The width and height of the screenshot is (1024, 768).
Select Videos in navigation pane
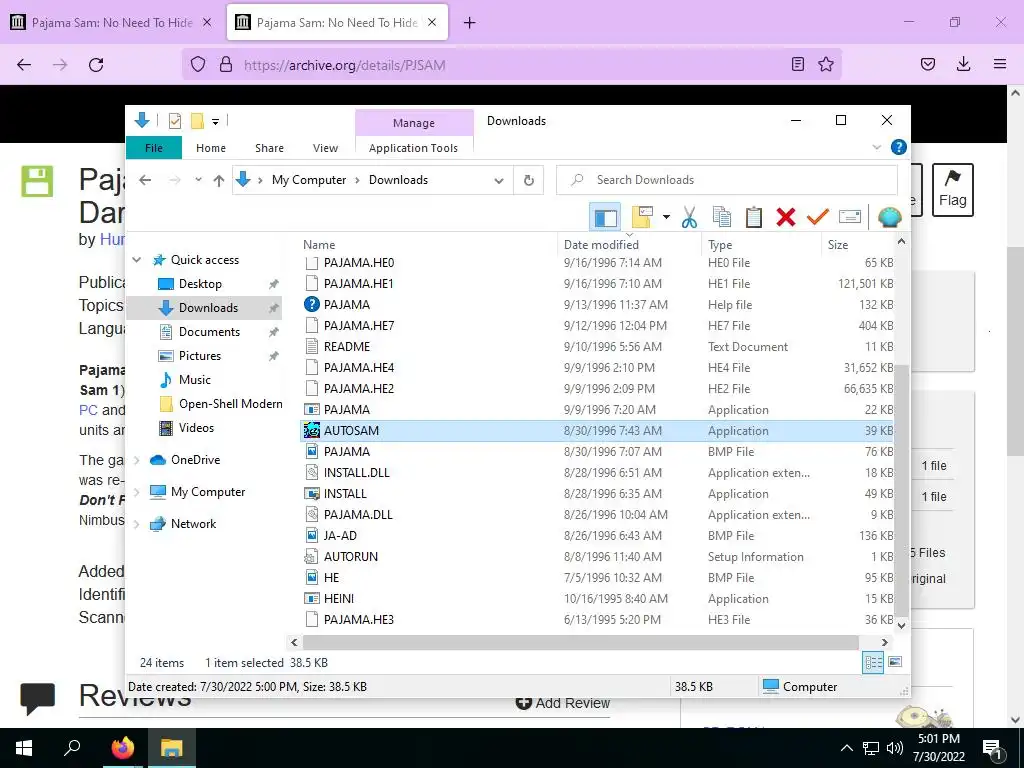tap(196, 428)
